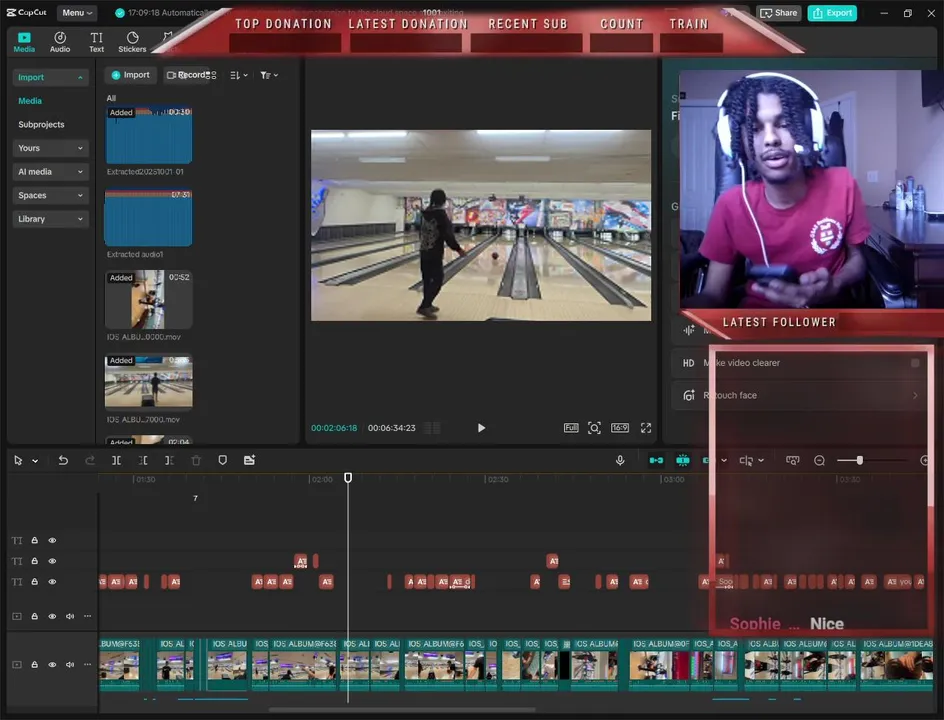The image size is (944, 720).
Task: Click the undo arrow in timeline toolbar
Action: coord(63,461)
